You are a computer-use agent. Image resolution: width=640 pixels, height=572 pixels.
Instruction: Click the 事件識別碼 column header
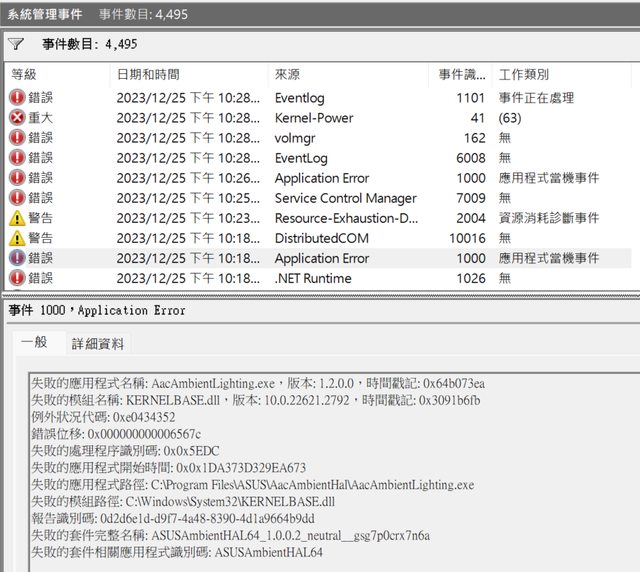[x=462, y=75]
